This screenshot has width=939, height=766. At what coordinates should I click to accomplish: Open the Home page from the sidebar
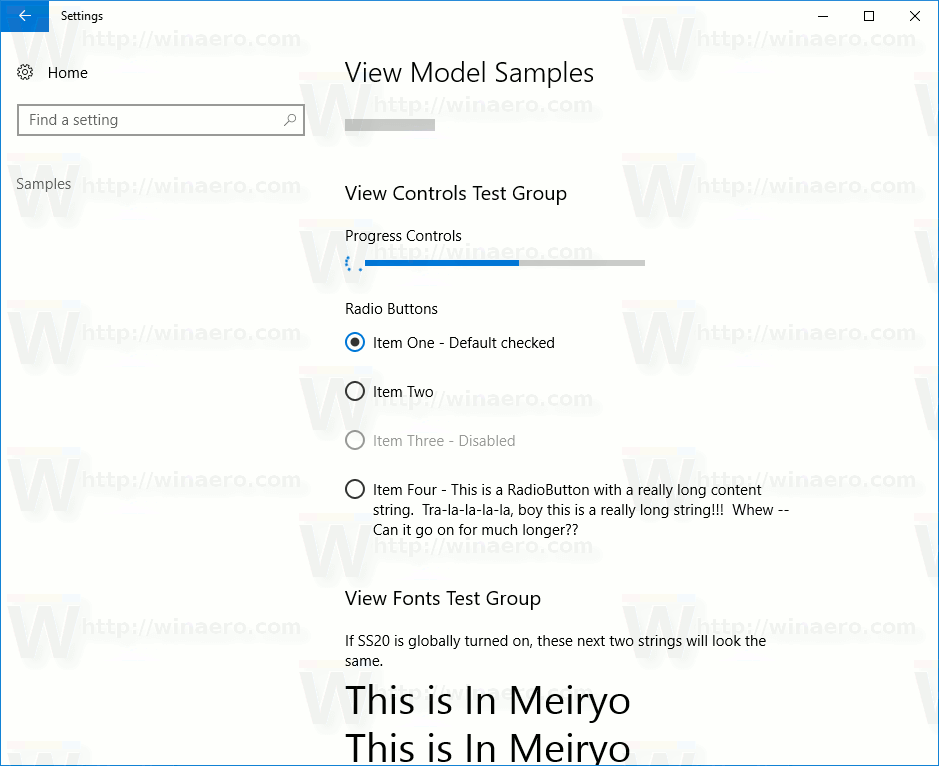pos(67,72)
